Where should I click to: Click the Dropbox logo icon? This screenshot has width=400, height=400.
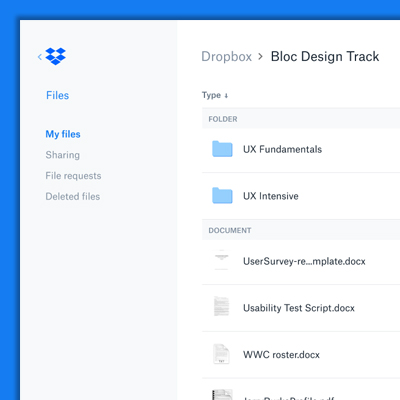(56, 56)
